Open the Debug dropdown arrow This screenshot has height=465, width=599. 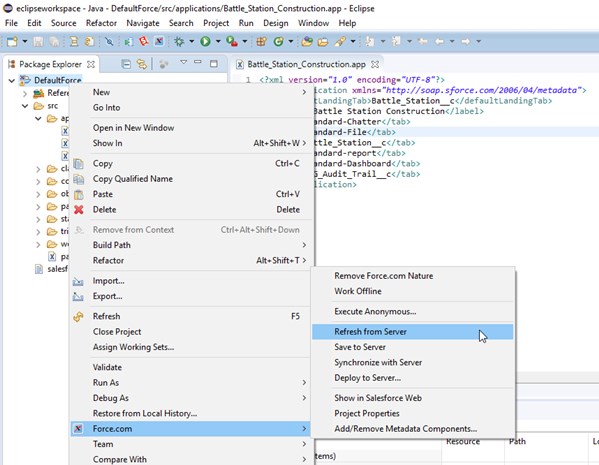click(x=191, y=41)
